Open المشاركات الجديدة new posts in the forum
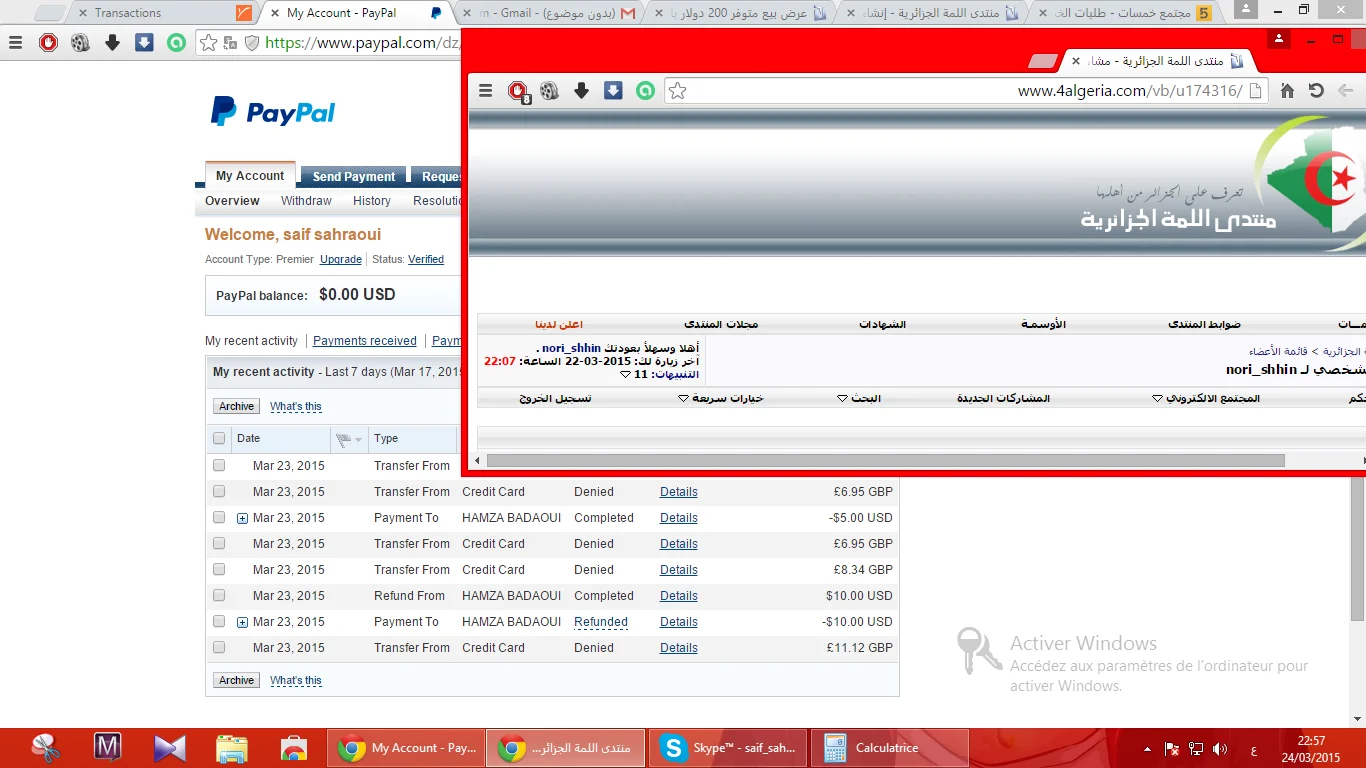 click(x=1003, y=398)
